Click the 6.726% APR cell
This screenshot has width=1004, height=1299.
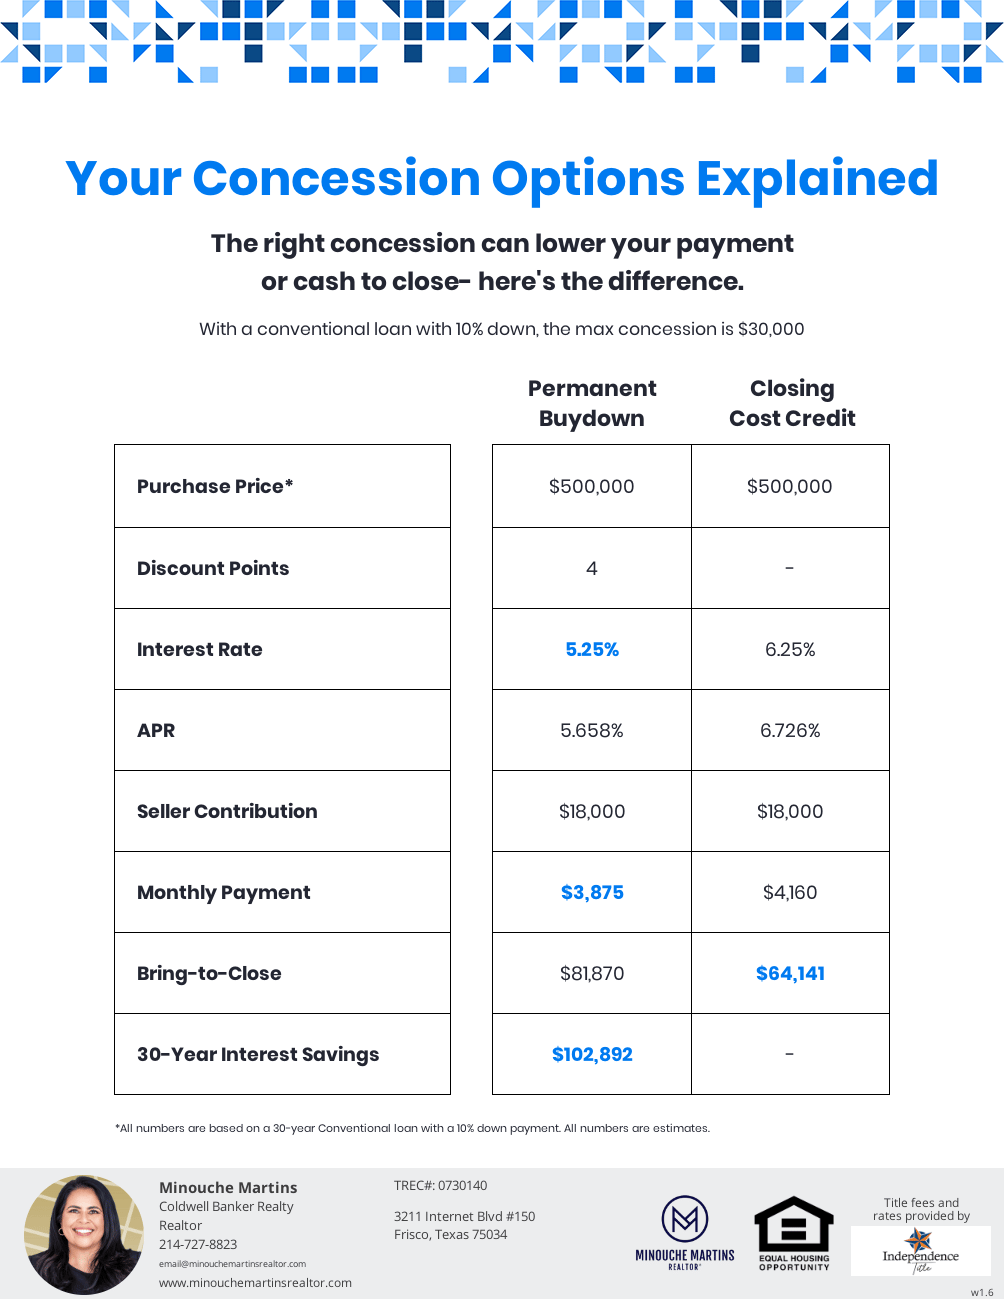click(790, 731)
